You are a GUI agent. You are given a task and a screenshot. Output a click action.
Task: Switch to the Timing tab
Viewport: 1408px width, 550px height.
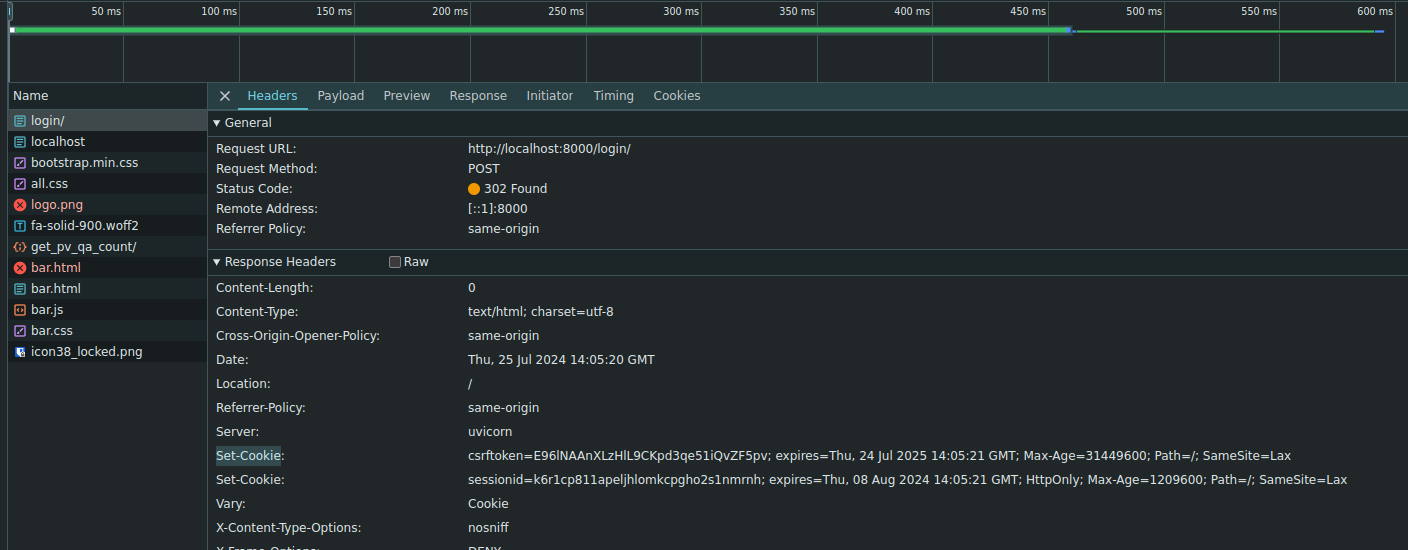pos(613,96)
